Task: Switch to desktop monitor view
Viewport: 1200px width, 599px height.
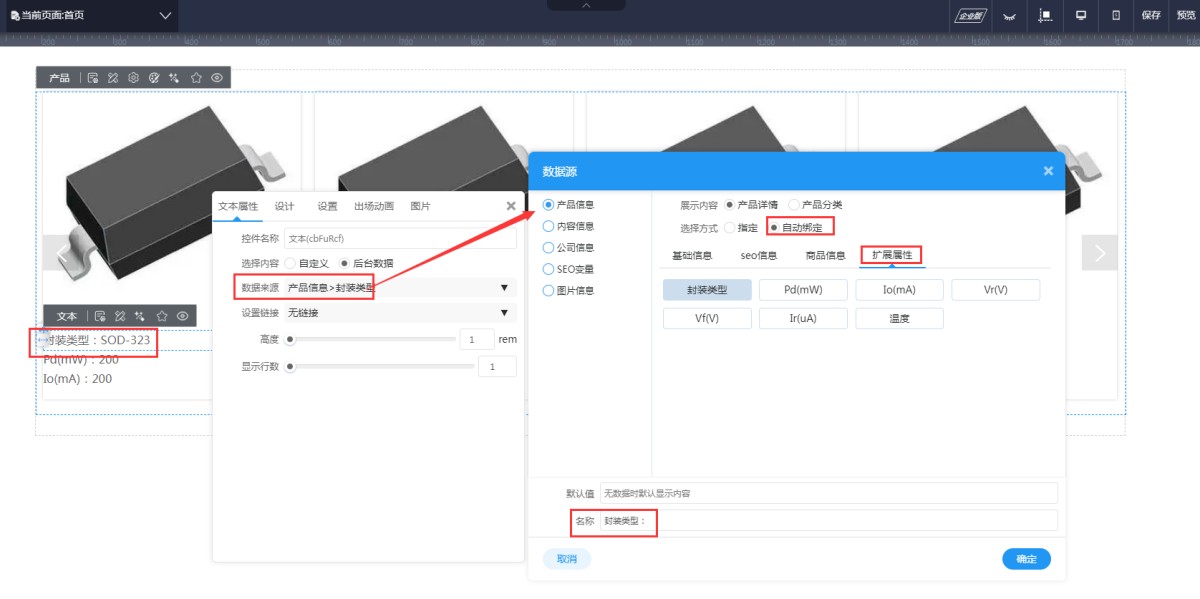Action: (1081, 15)
